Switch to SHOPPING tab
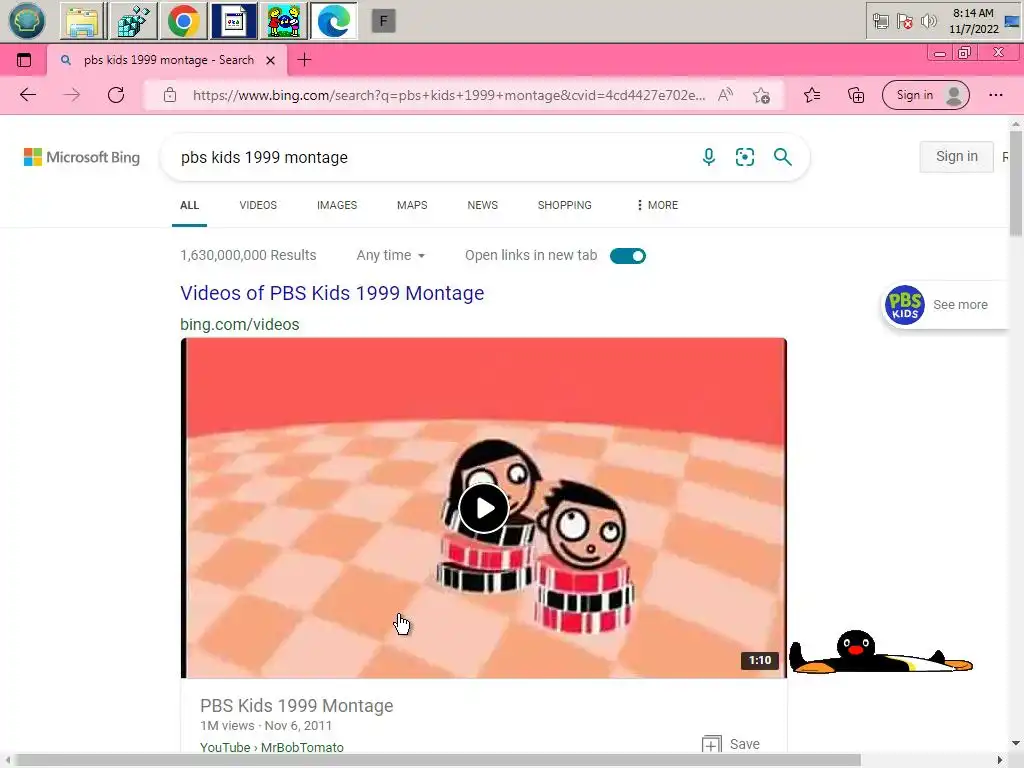Screen dimensions: 1024x768 (565, 205)
